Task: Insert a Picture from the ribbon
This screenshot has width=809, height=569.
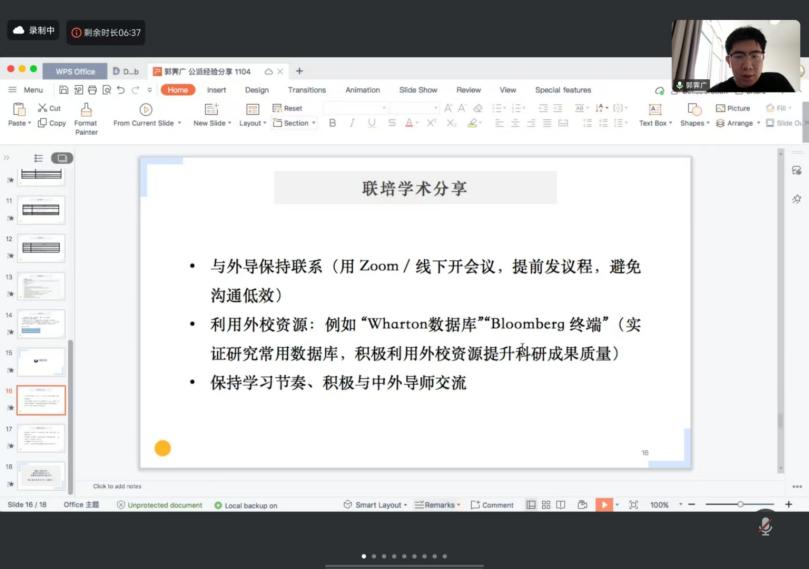Action: click(x=733, y=108)
